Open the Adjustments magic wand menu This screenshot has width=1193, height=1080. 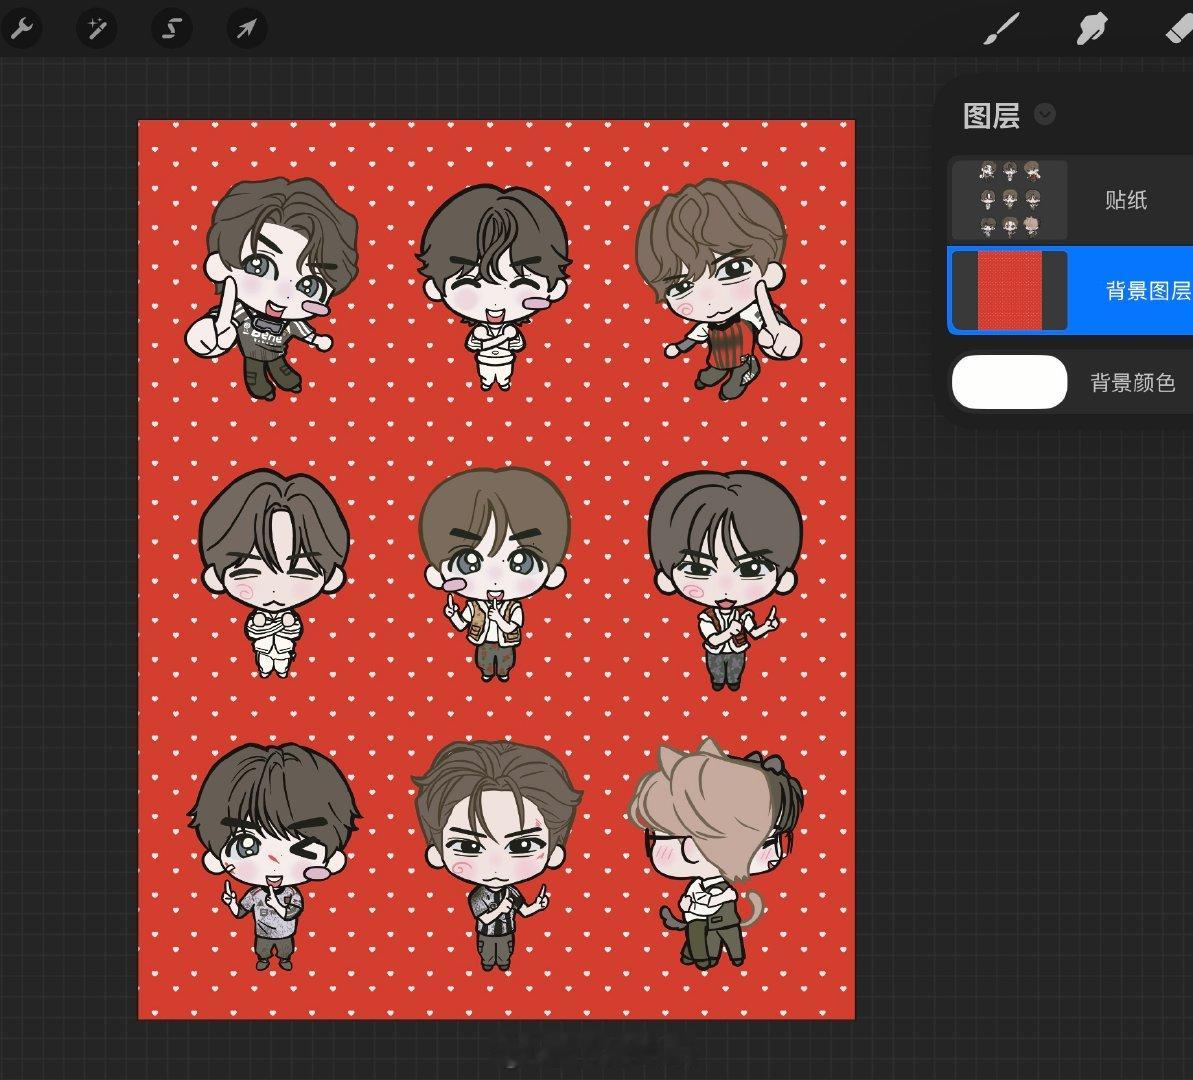tap(96, 29)
